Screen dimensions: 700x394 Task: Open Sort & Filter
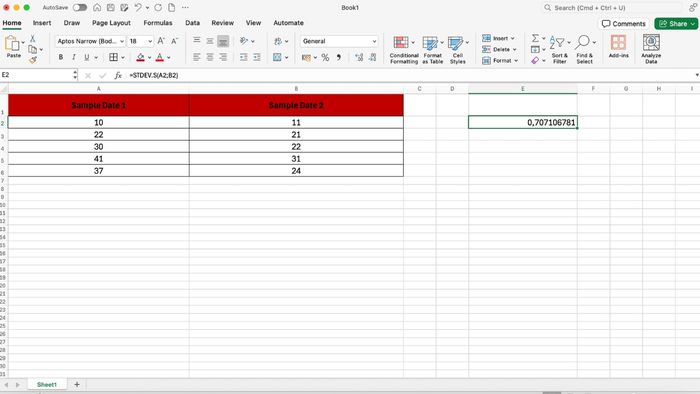(559, 50)
